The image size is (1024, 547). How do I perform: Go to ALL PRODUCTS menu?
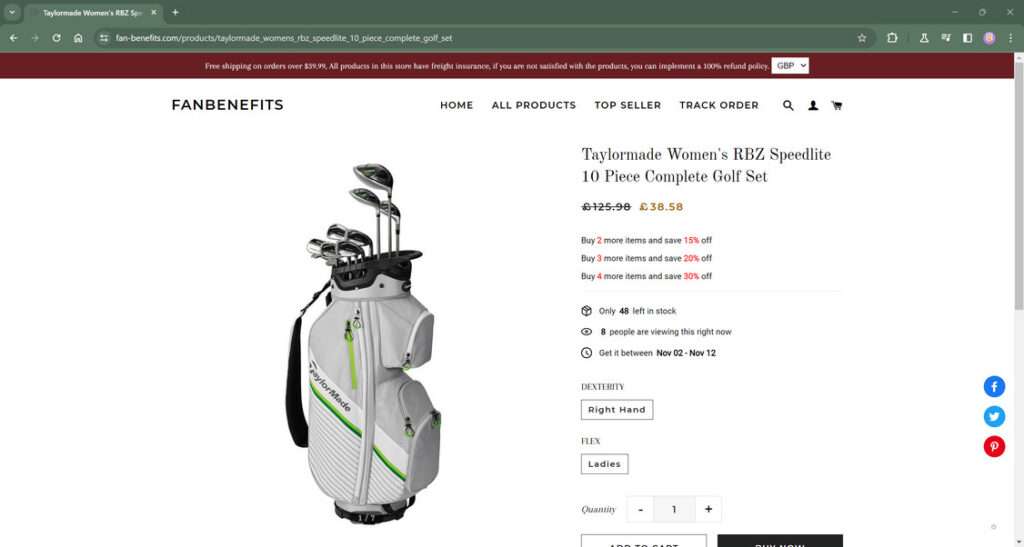coord(534,105)
